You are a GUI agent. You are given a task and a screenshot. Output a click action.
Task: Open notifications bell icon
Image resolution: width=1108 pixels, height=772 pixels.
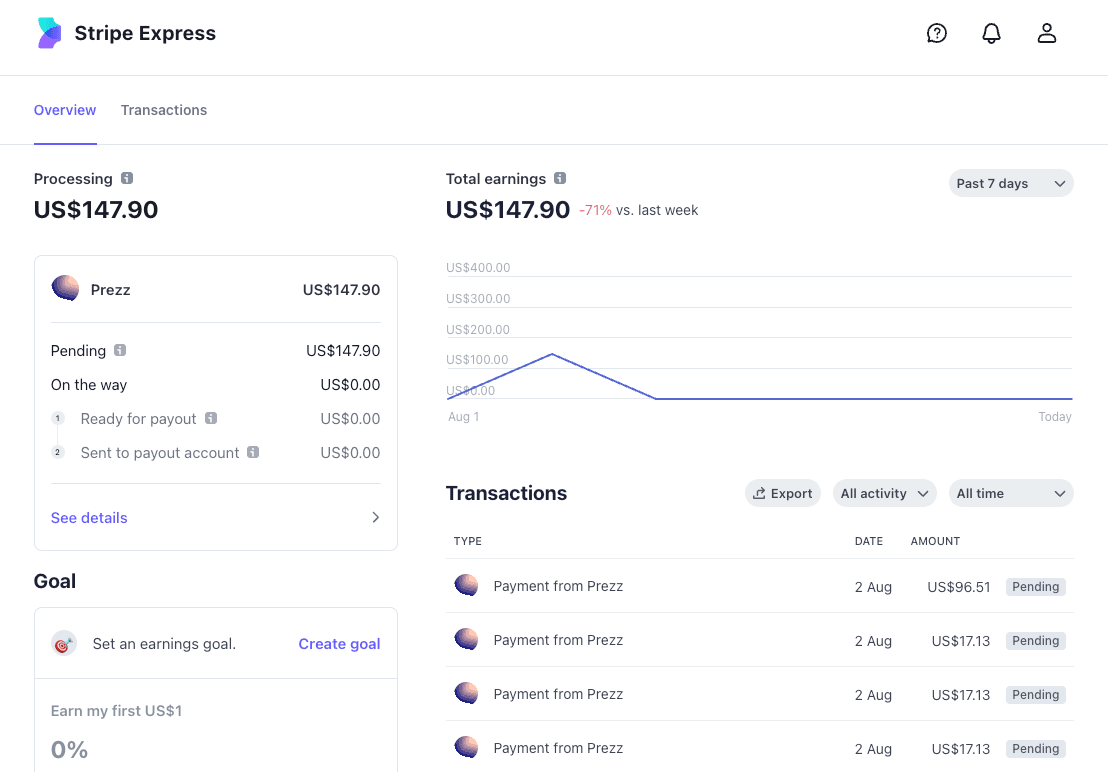991,33
